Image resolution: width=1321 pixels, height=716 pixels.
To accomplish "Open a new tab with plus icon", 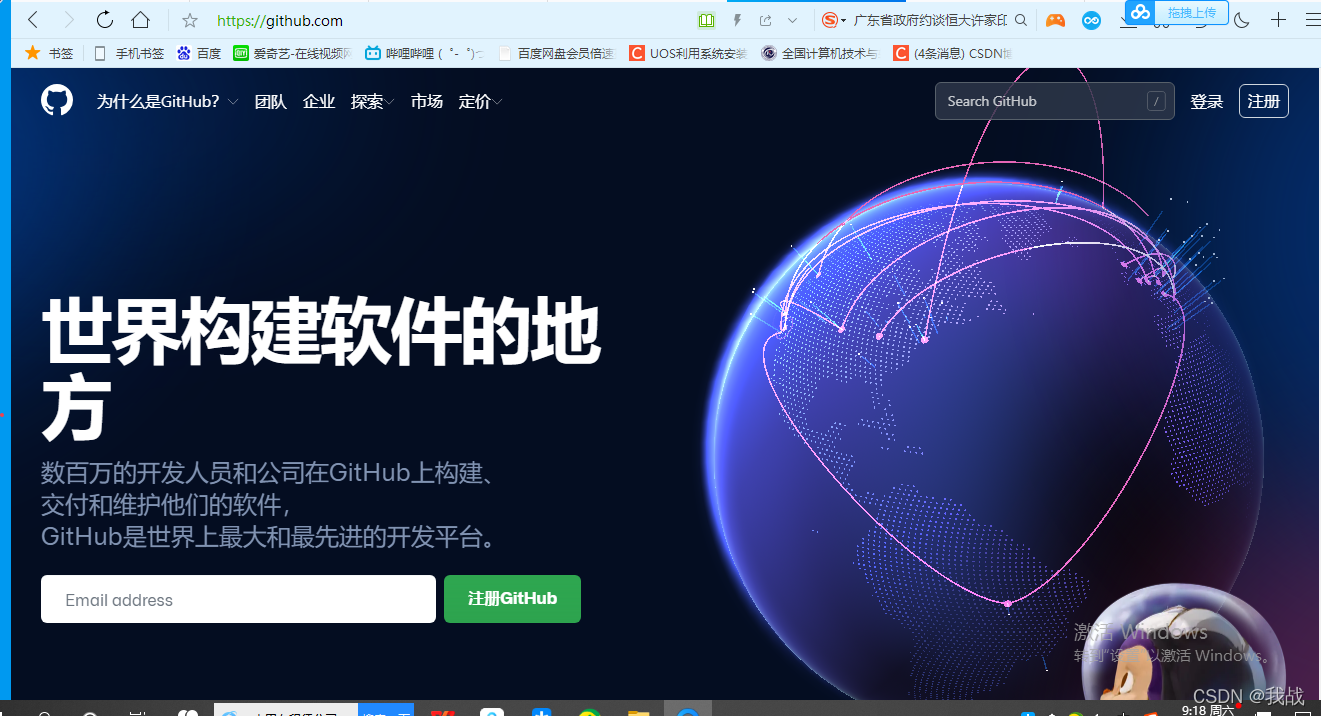I will pyautogui.click(x=1278, y=20).
